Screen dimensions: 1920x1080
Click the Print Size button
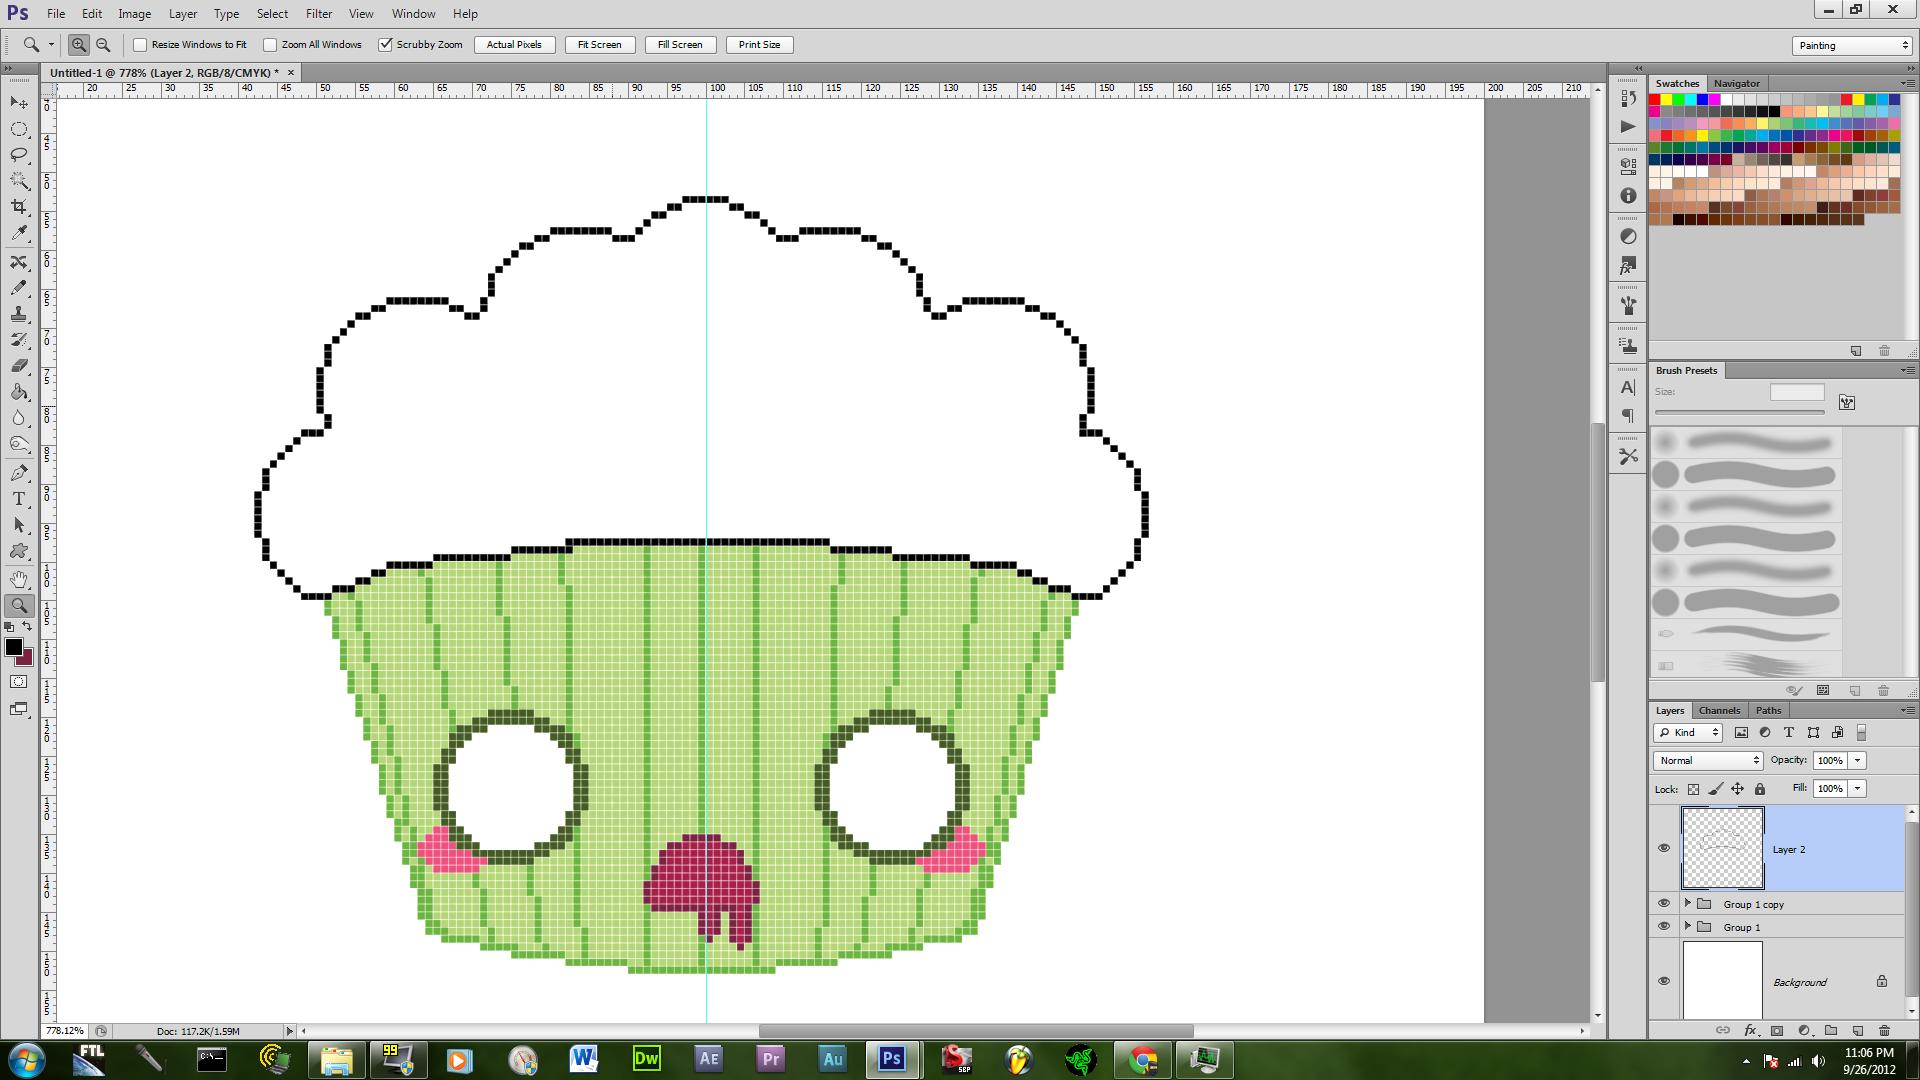[759, 45]
